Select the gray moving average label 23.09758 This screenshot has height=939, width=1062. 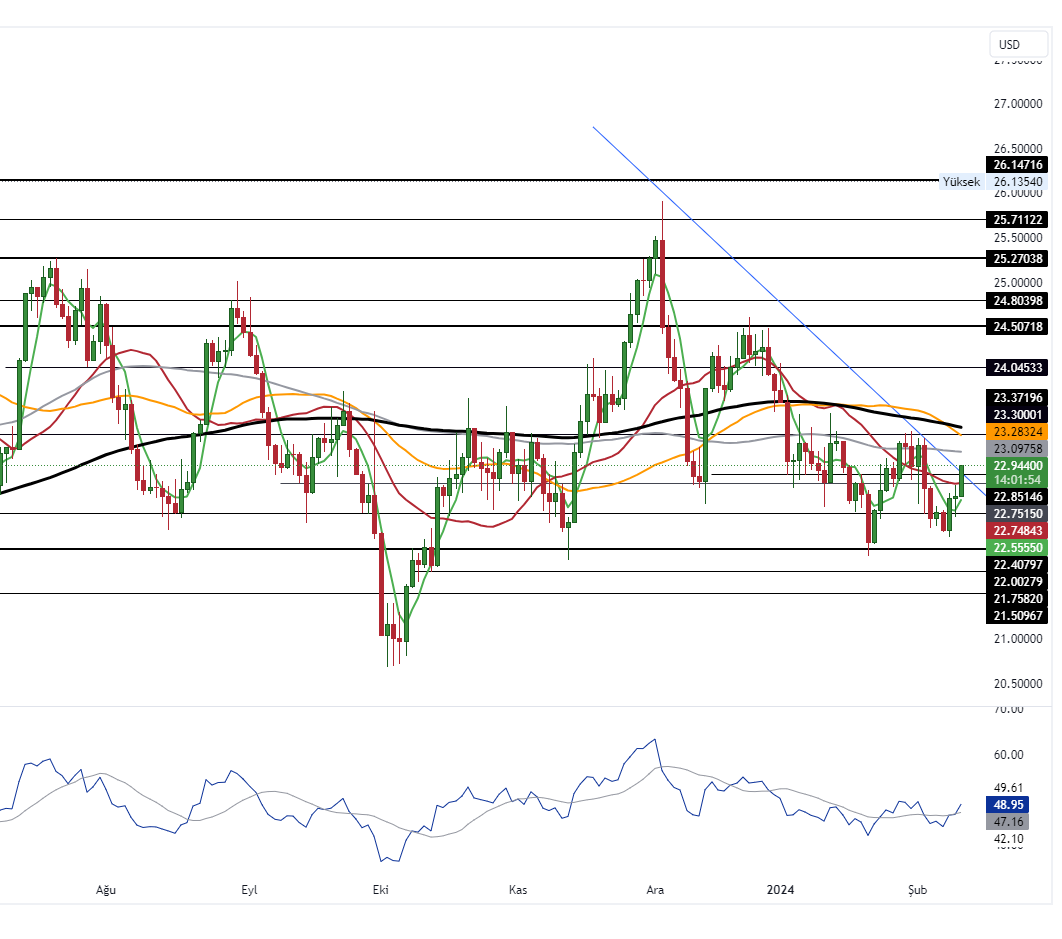(x=1015, y=449)
